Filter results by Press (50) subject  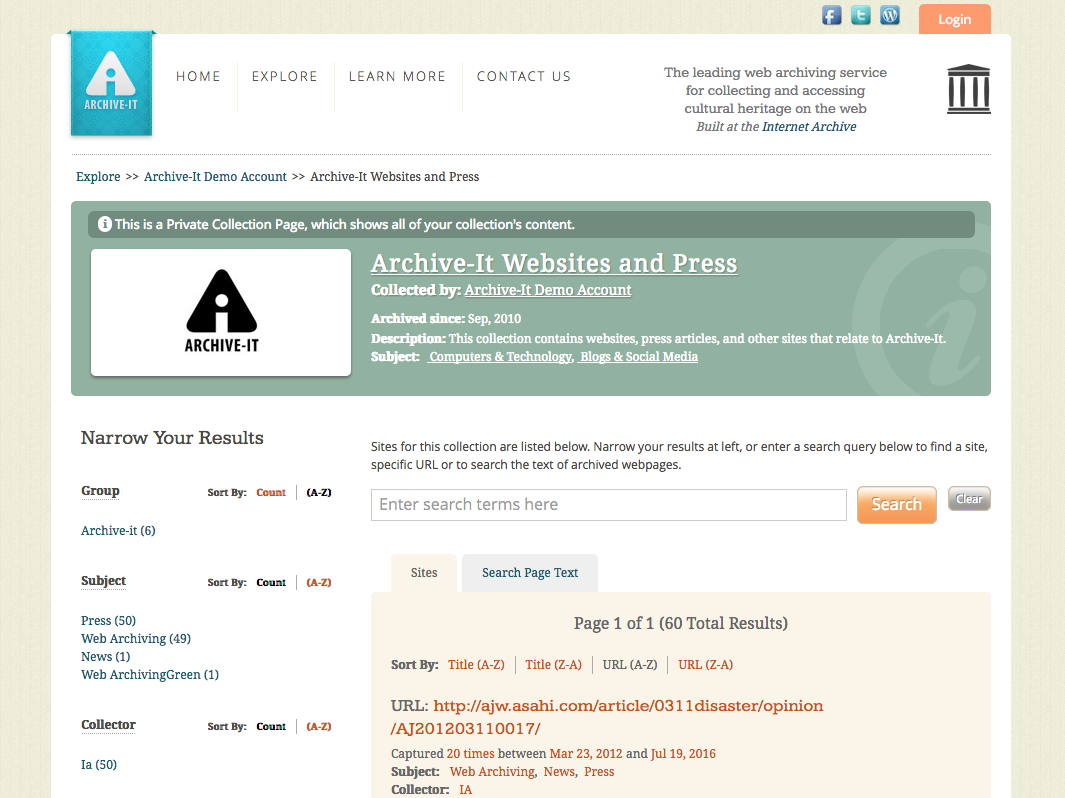108,621
